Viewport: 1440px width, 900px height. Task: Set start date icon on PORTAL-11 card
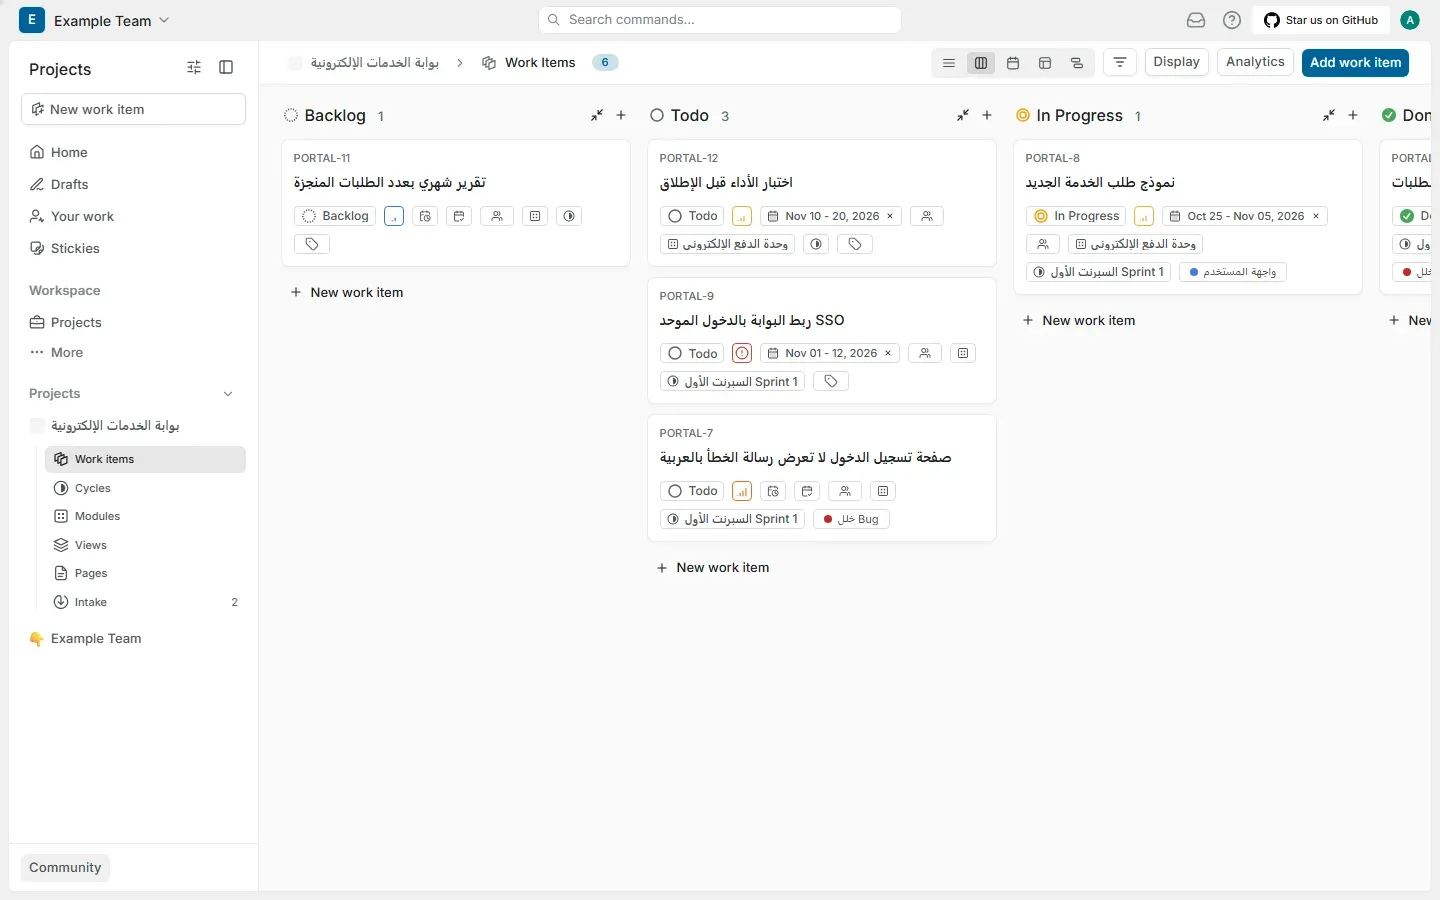coord(426,216)
